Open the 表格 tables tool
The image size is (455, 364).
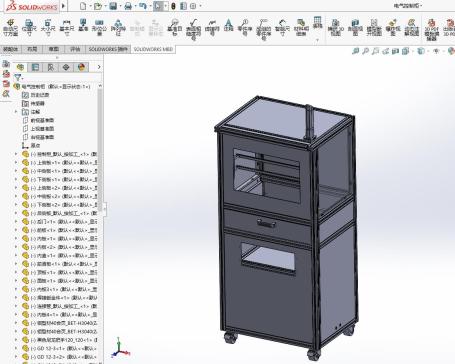[318, 23]
